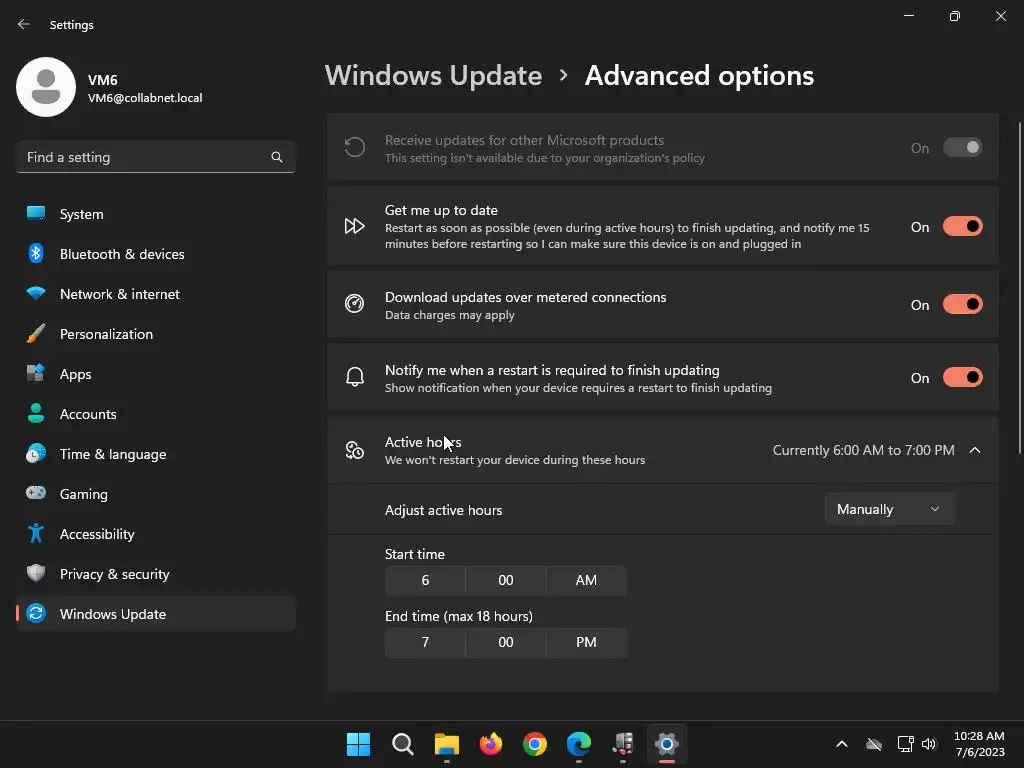The height and width of the screenshot is (768, 1024).
Task: Collapse the Active hours section chevron
Action: coord(975,450)
